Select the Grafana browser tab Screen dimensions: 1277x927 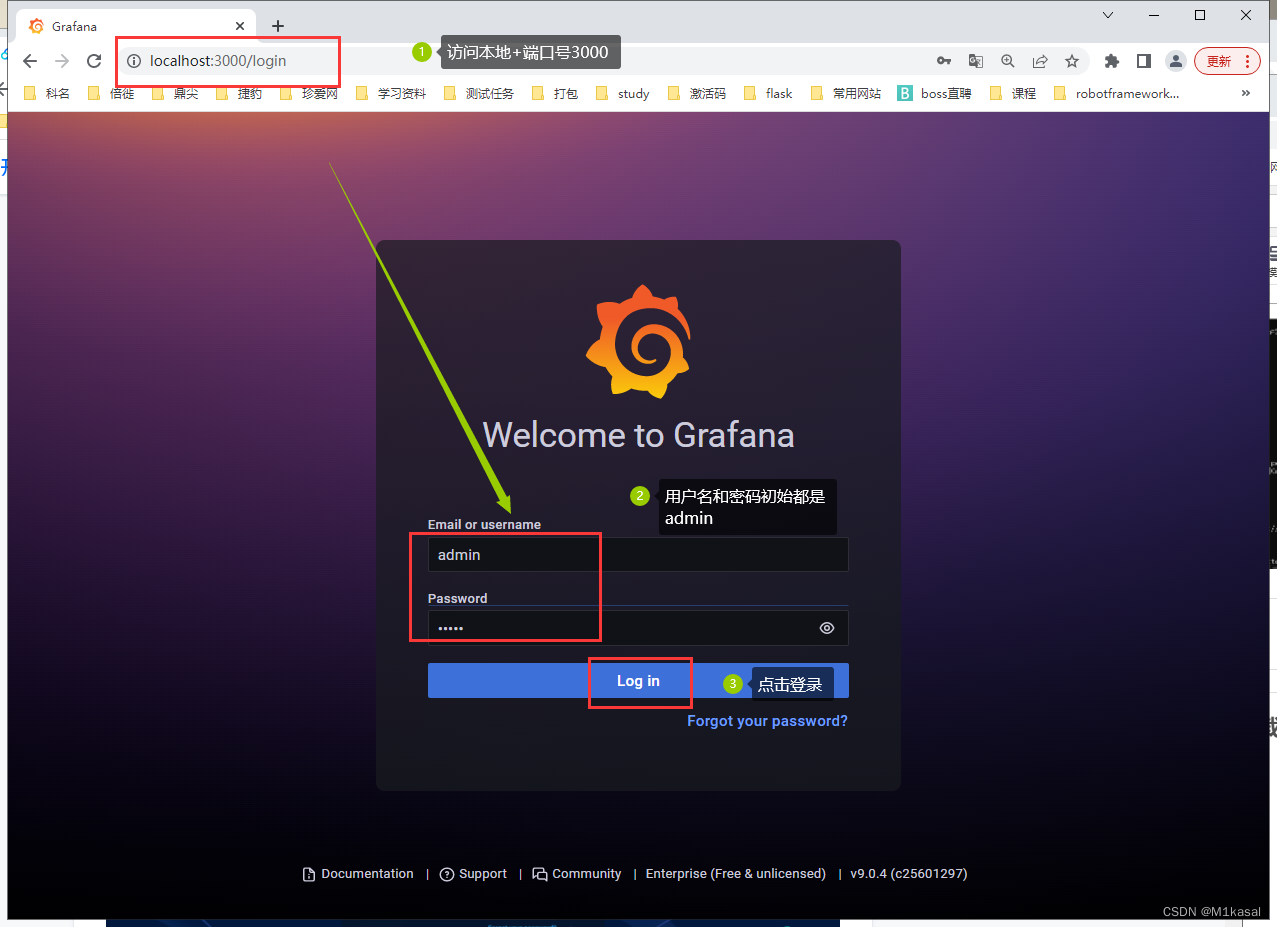click(x=137, y=26)
